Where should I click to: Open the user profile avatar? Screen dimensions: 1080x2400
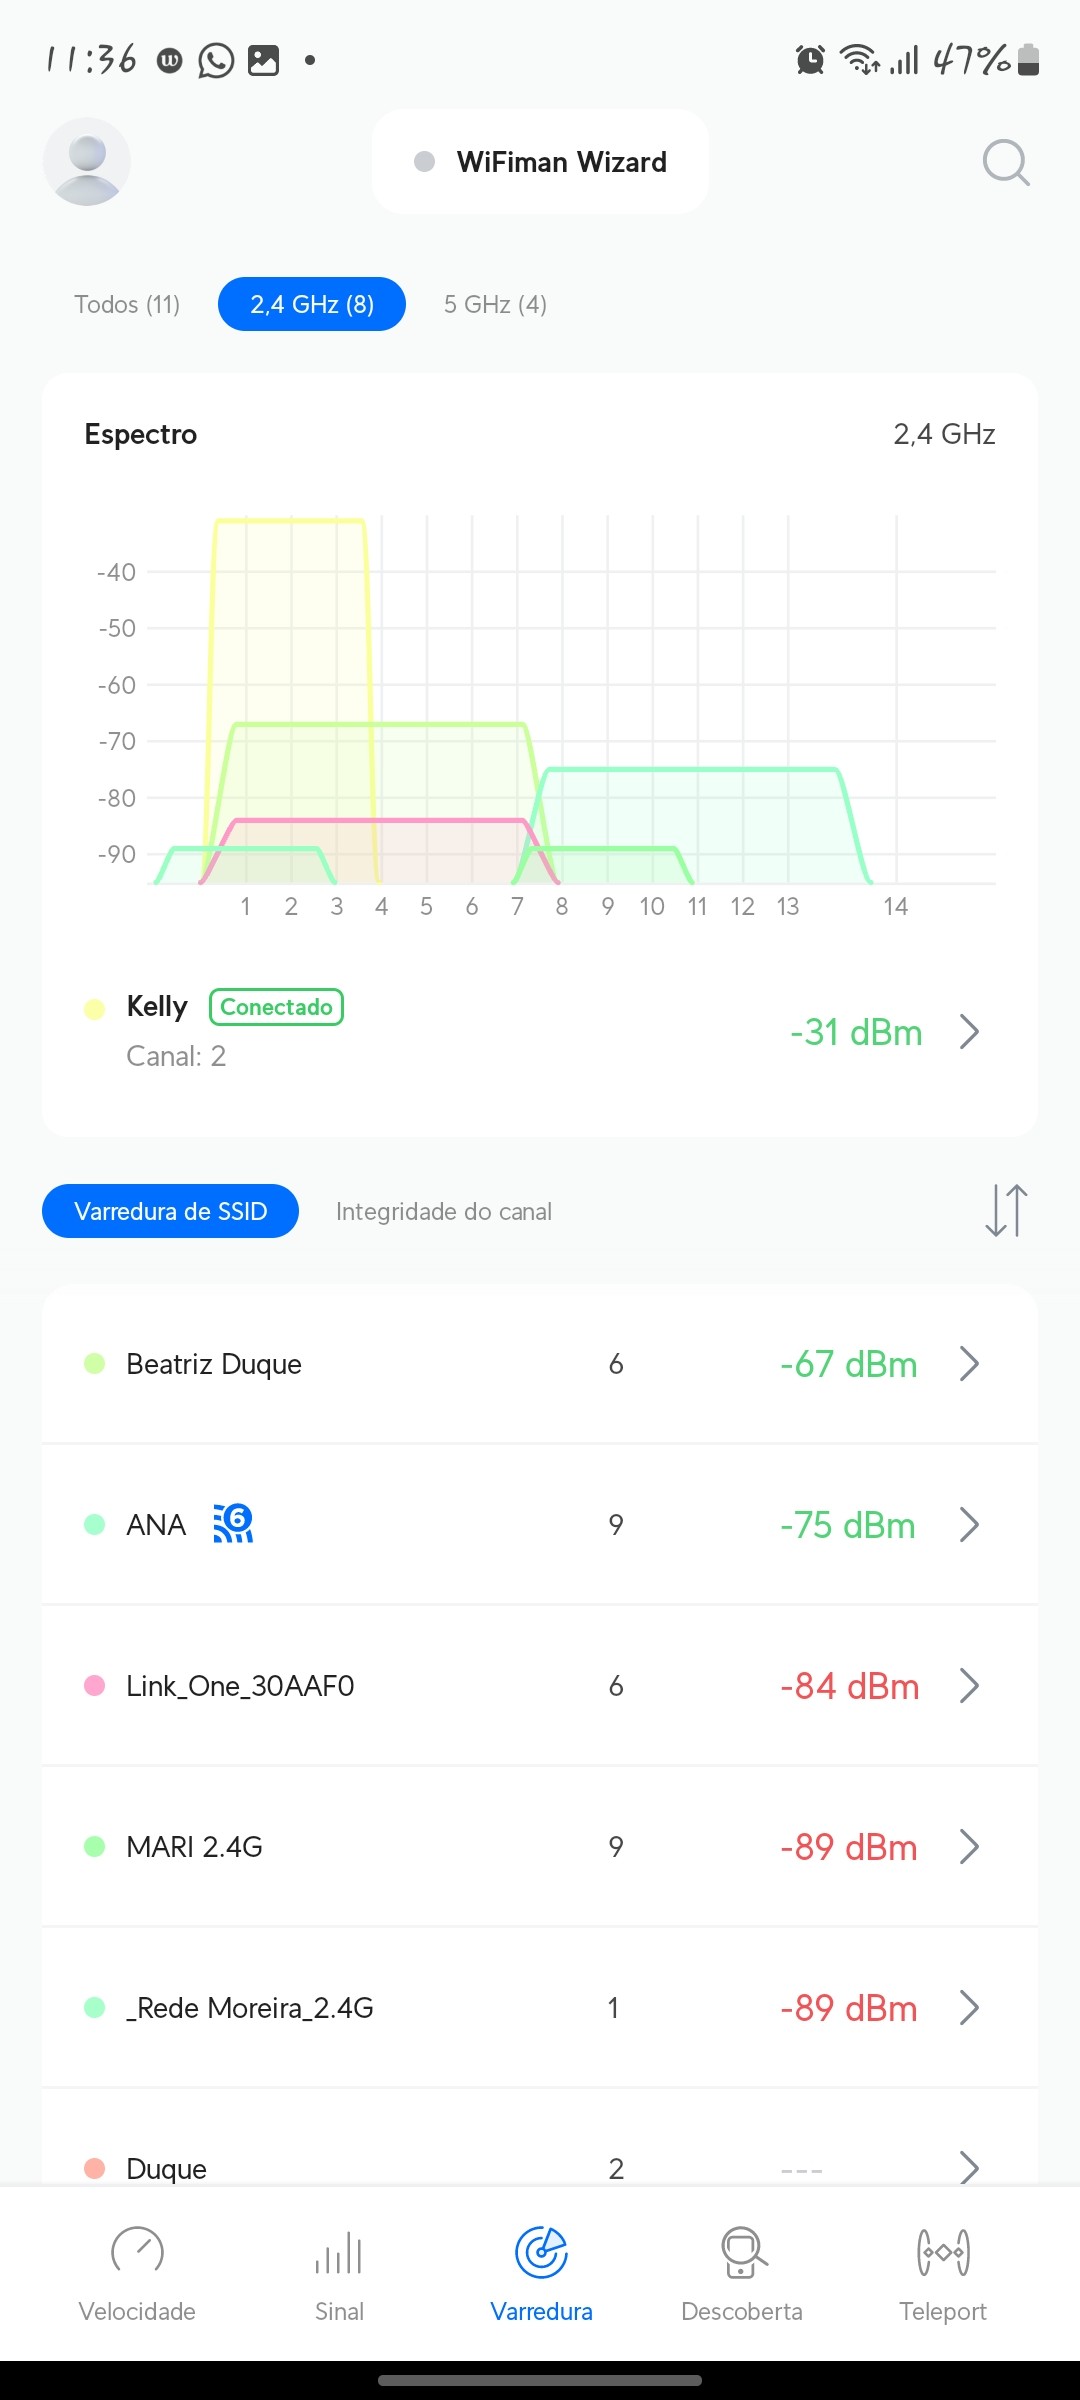click(x=87, y=162)
